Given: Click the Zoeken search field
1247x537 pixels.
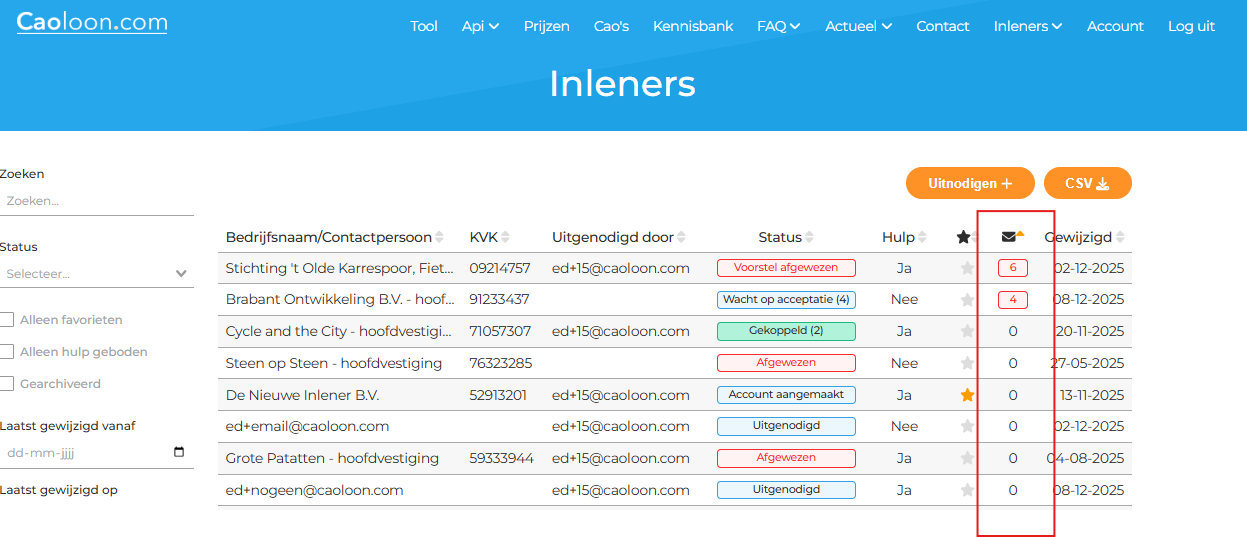Looking at the screenshot, I should tap(96, 201).
